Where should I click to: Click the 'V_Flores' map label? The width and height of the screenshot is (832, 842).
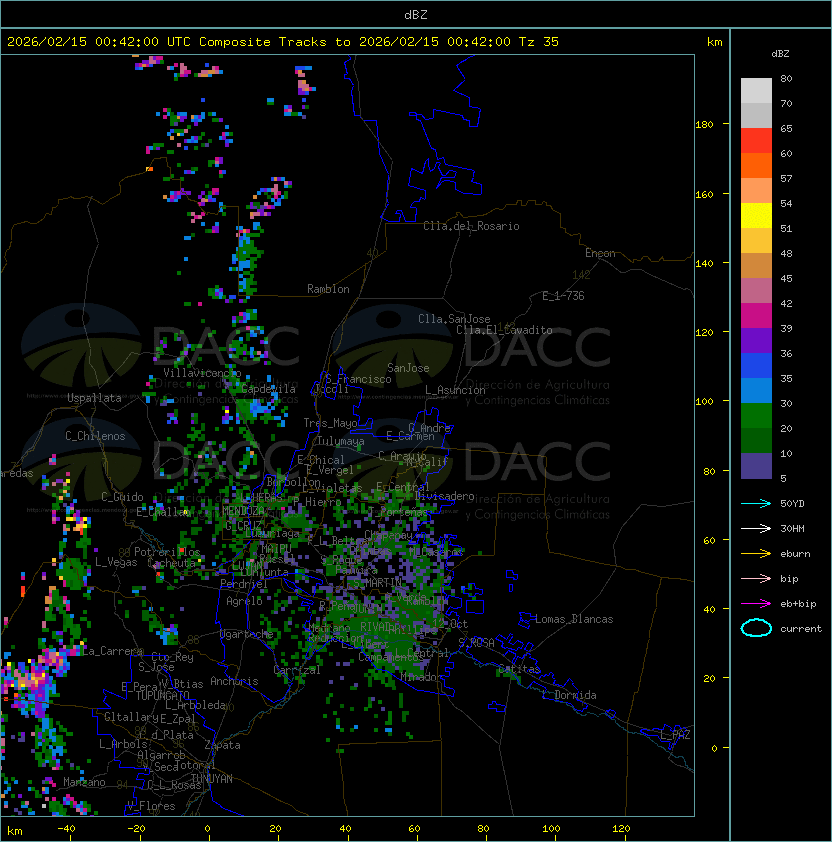point(151,806)
